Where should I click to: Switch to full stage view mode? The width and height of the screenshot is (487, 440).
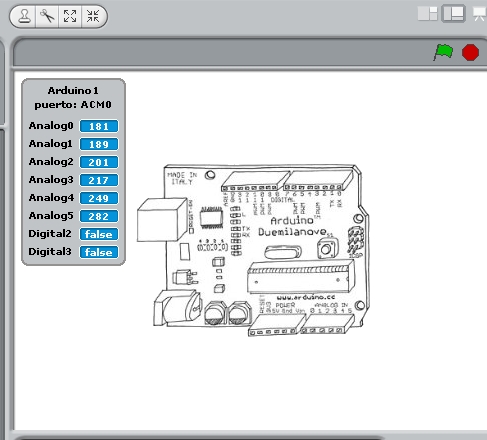point(453,14)
